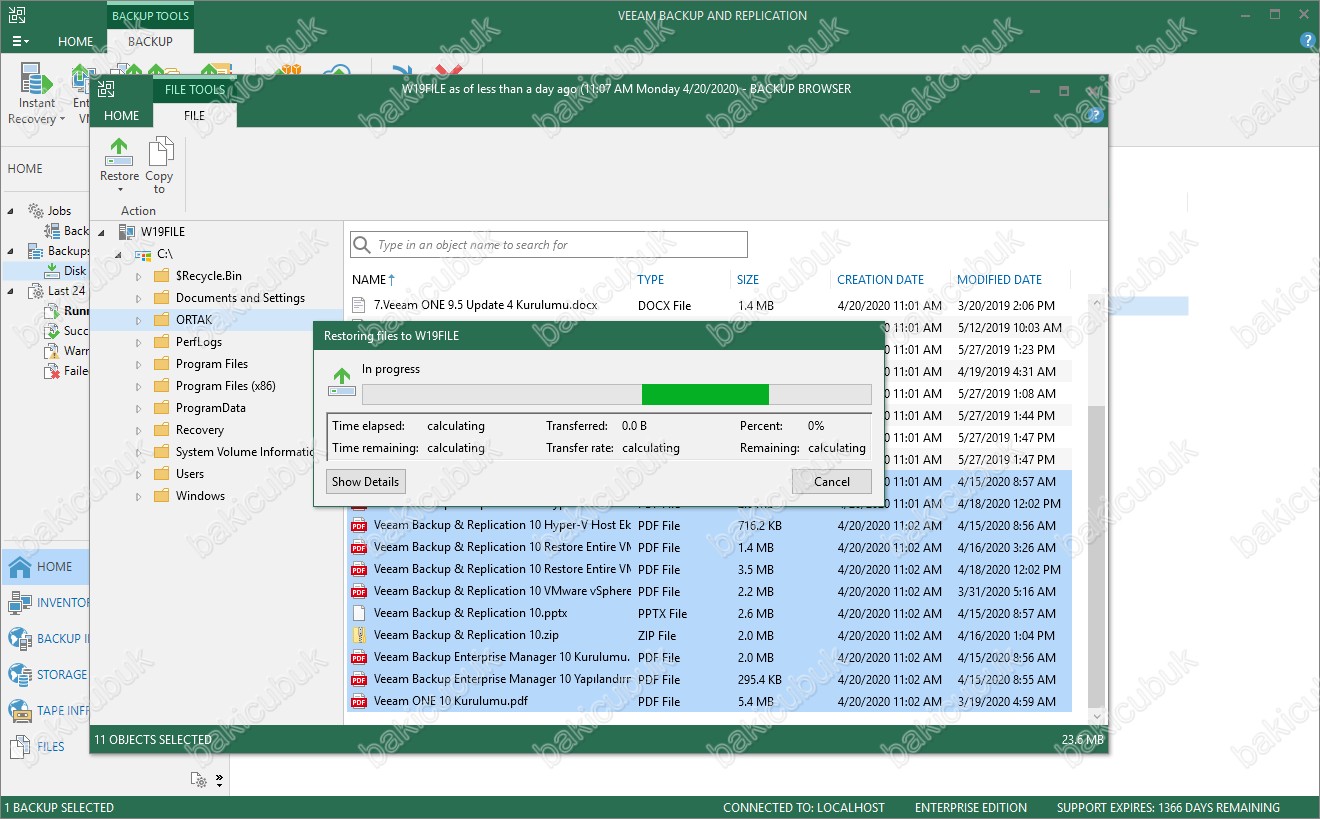This screenshot has width=1320, height=819.
Task: Sort by NAME column header
Action: 374,280
